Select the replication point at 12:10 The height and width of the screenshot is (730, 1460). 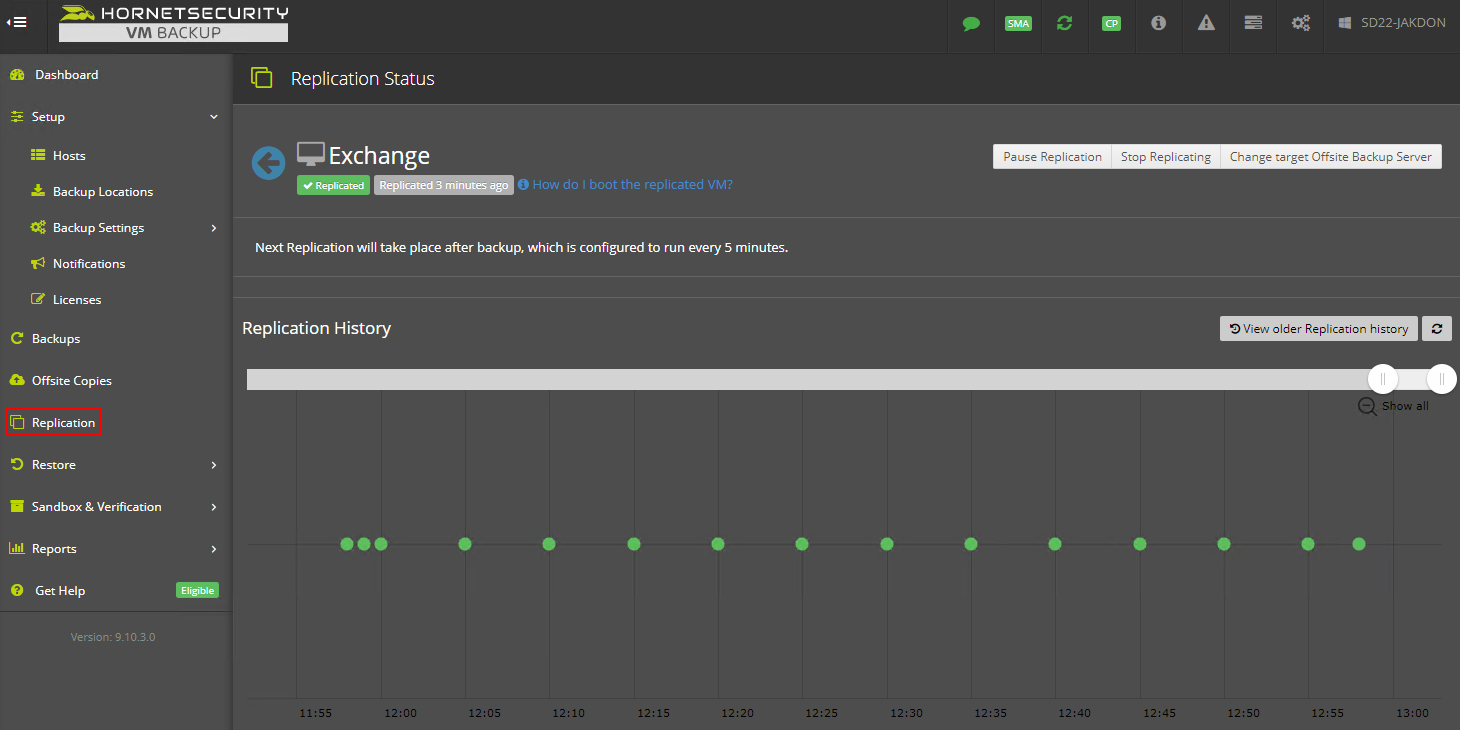pyautogui.click(x=549, y=544)
